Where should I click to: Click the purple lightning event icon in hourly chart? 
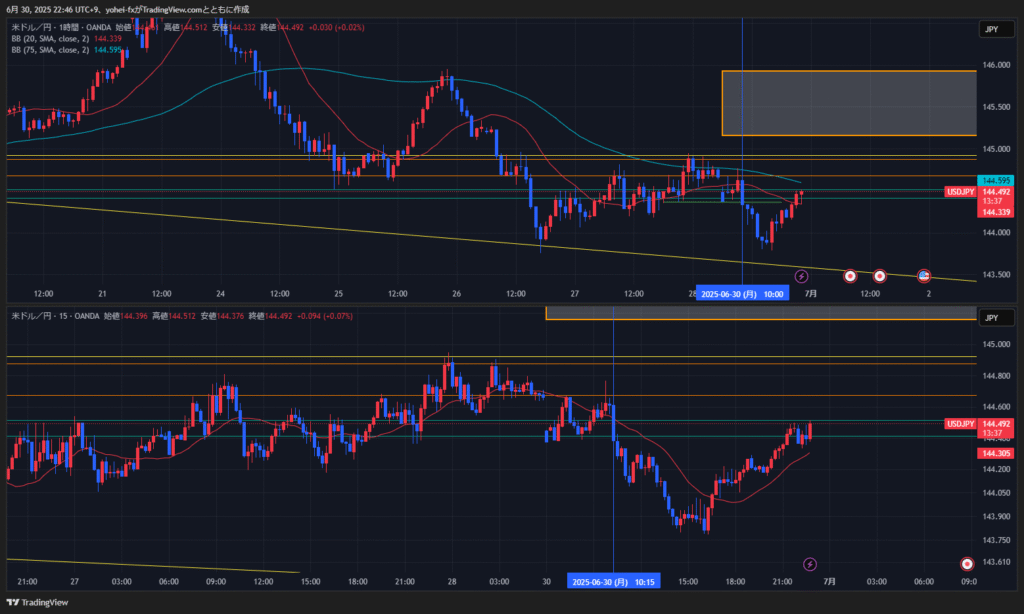coord(801,276)
